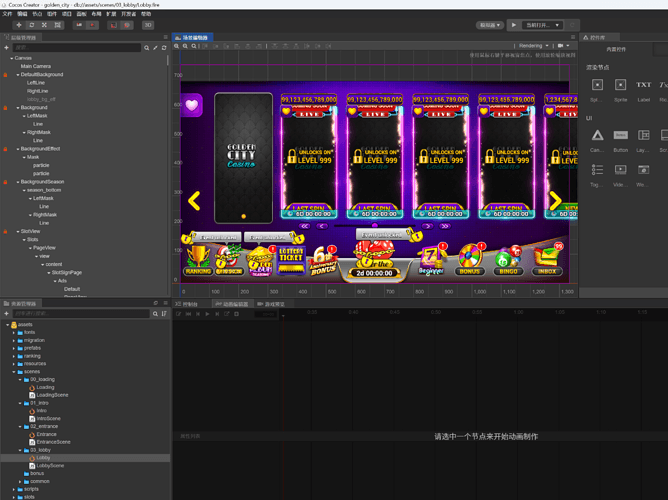This screenshot has height=500, width=668.
Task: Toggle lock on BackgroundEffect node
Action: point(6,149)
